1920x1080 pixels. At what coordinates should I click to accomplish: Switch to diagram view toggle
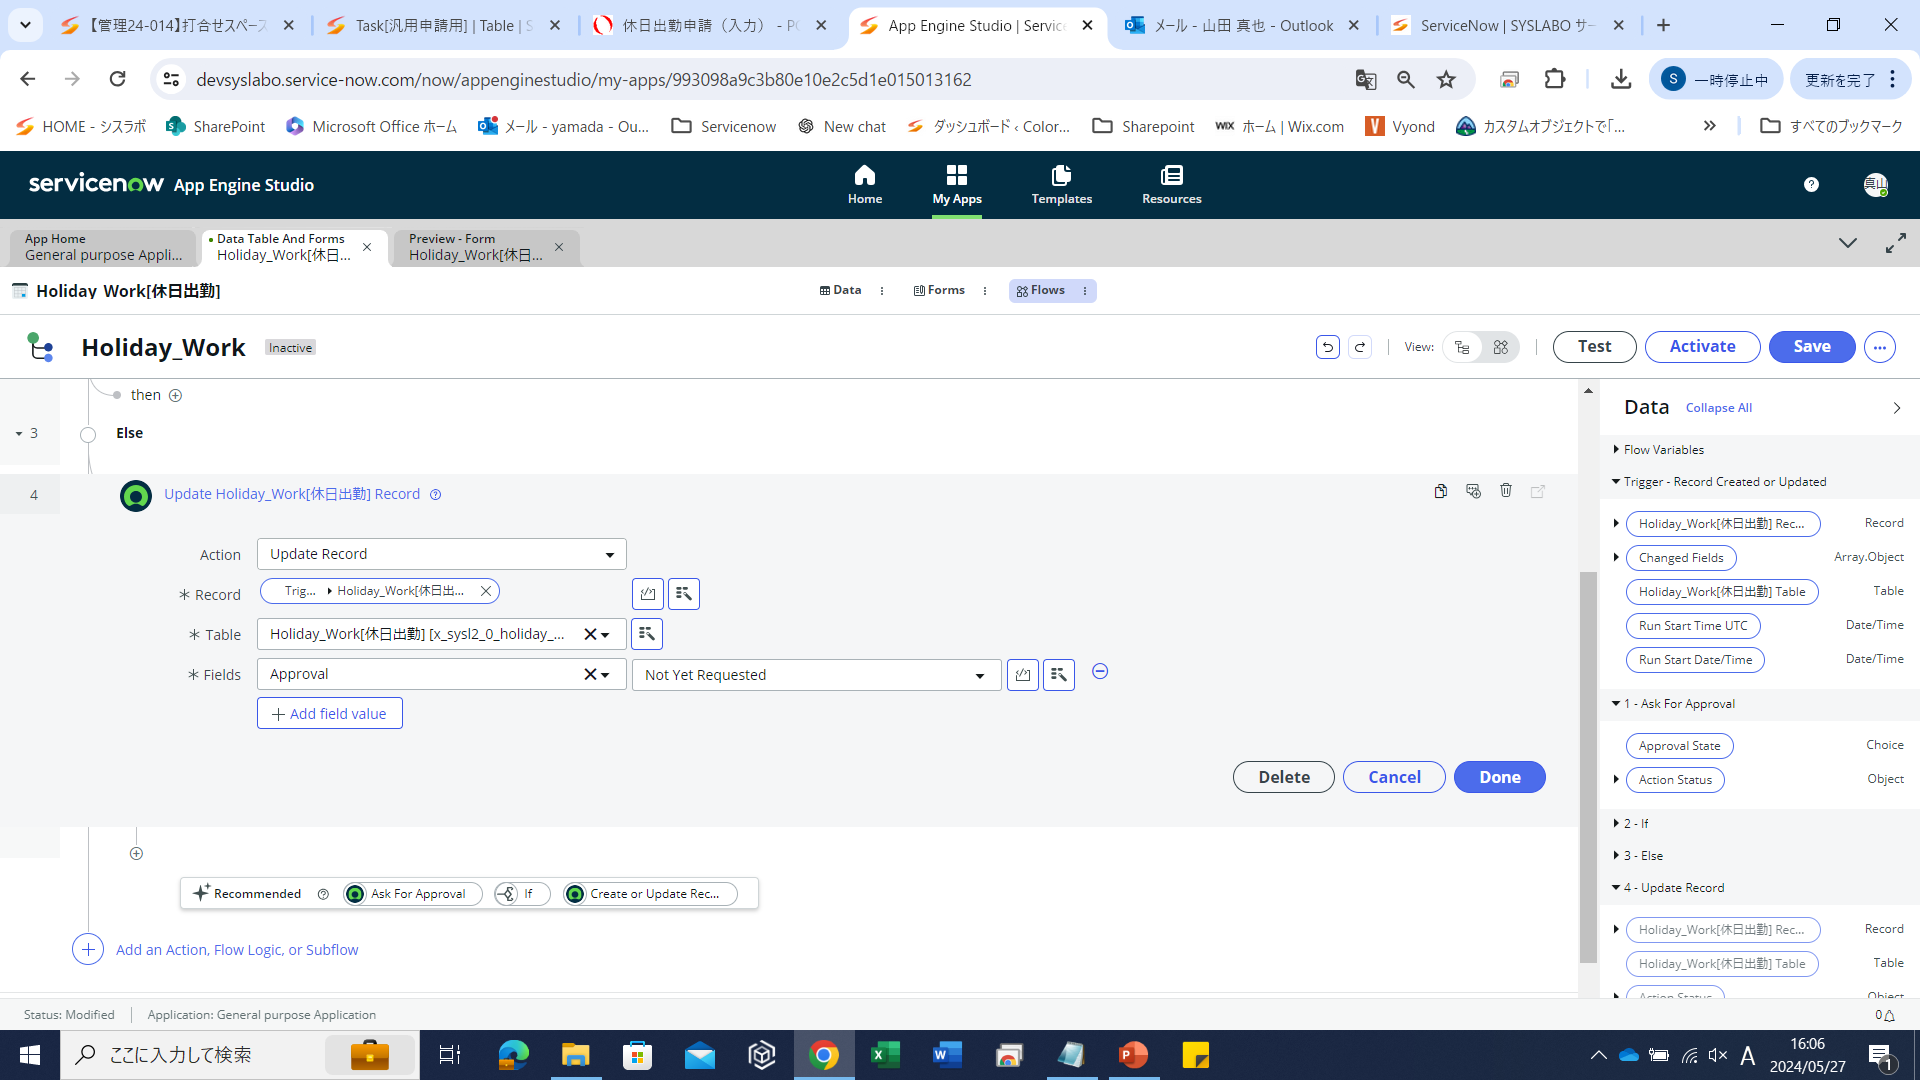point(1500,347)
